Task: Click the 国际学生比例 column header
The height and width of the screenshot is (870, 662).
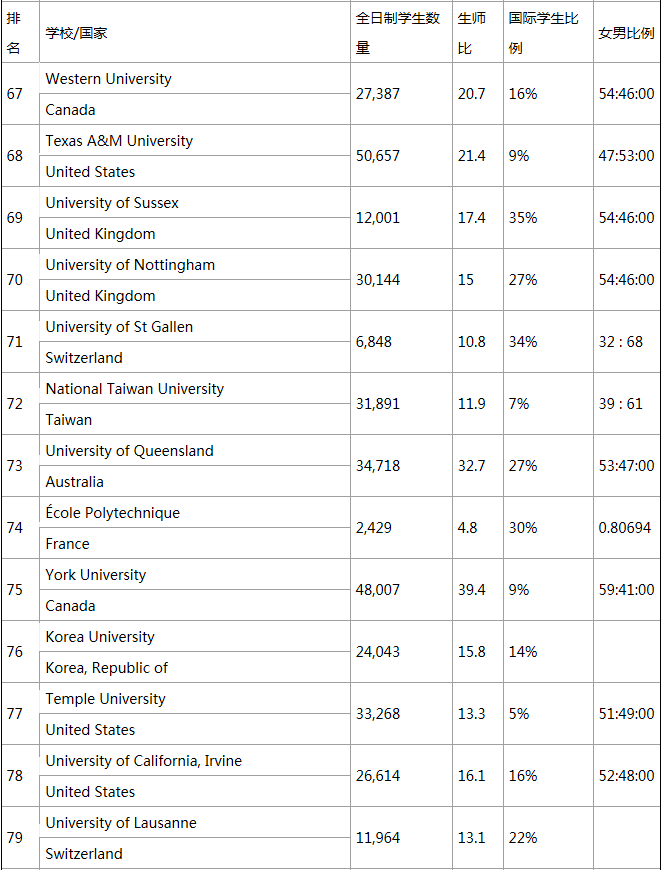Action: tap(543, 33)
